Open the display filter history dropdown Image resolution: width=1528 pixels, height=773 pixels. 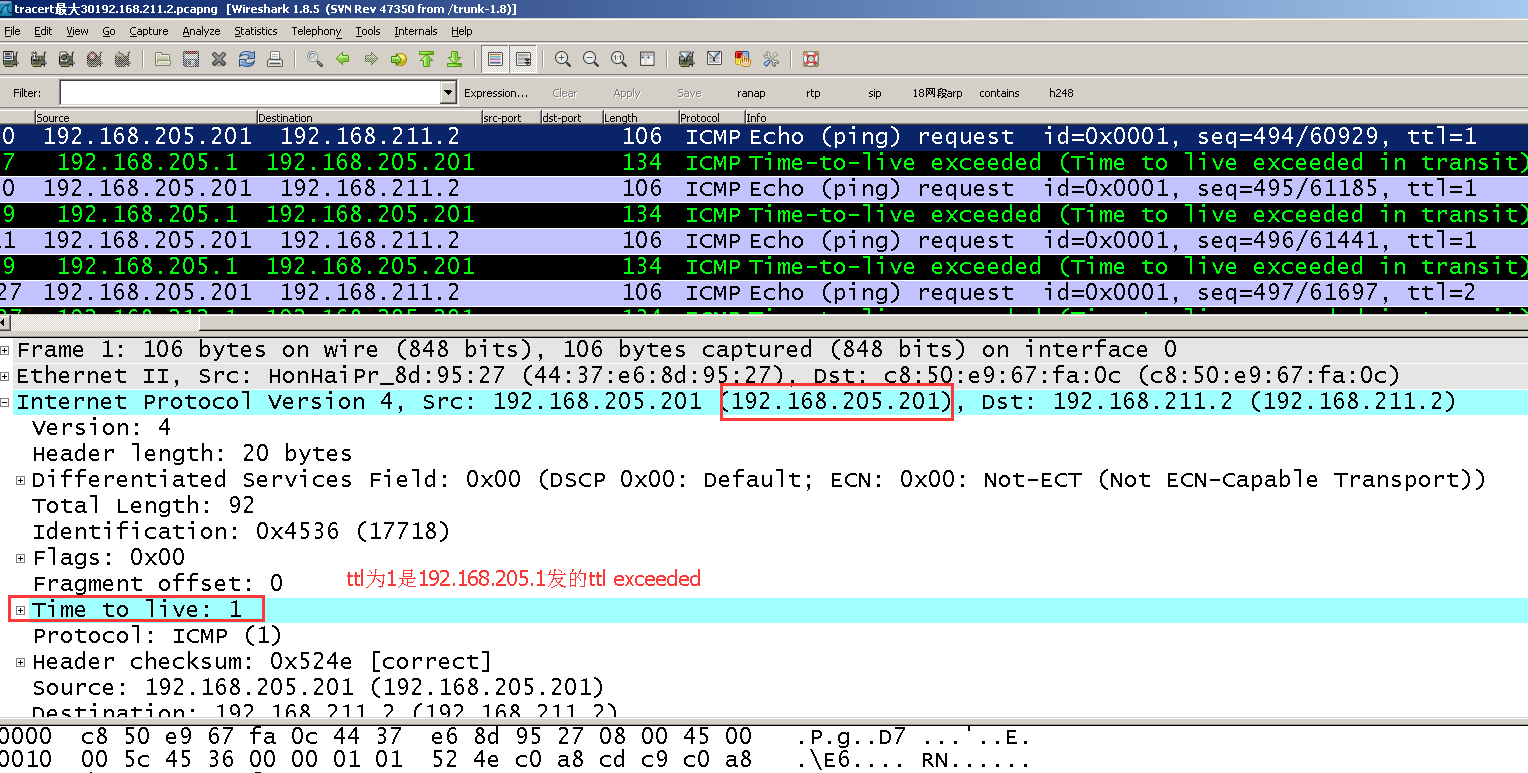coord(448,93)
